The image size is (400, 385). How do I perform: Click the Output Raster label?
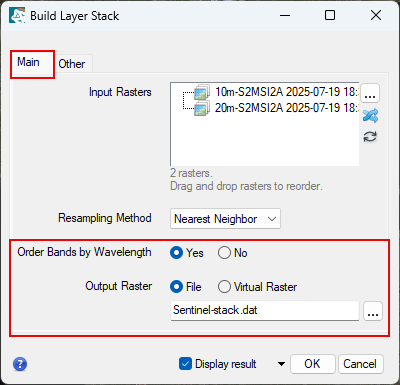[x=119, y=286]
